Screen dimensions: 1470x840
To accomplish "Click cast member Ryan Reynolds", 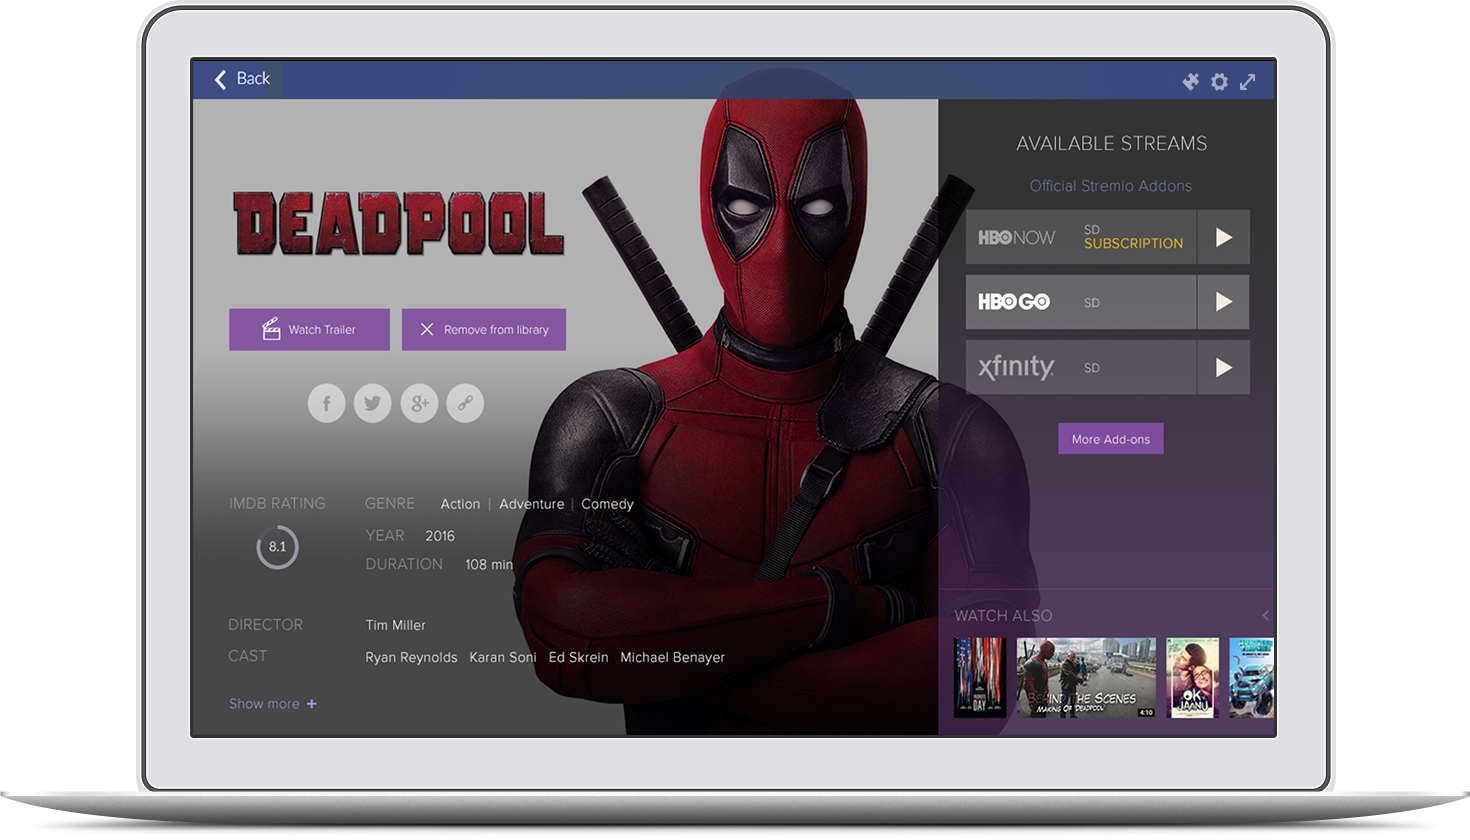I will point(411,657).
